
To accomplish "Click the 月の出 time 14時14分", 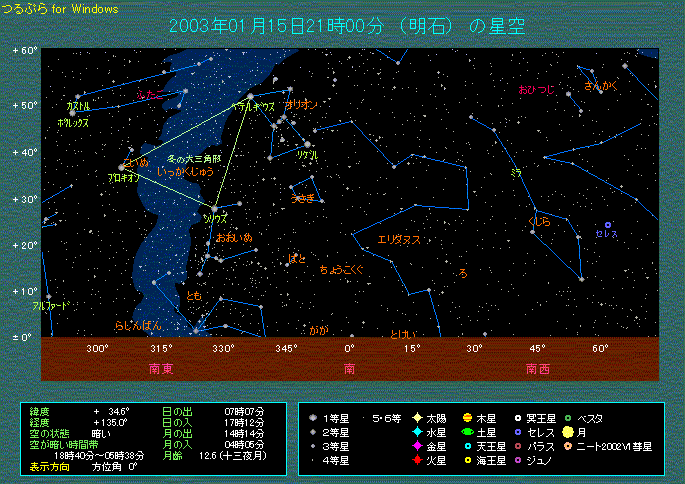I will pyautogui.click(x=244, y=434).
